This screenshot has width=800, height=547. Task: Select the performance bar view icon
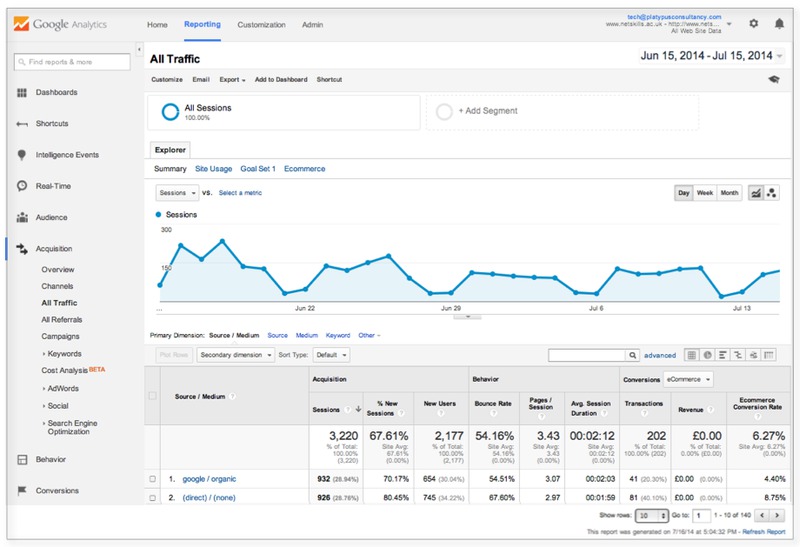click(x=722, y=355)
